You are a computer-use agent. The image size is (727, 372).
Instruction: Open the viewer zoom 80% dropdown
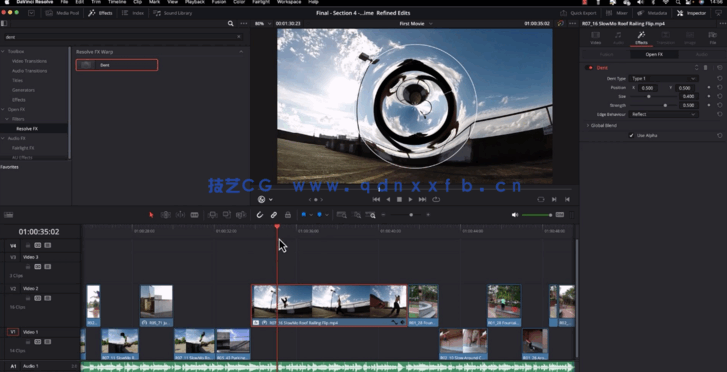[262, 23]
